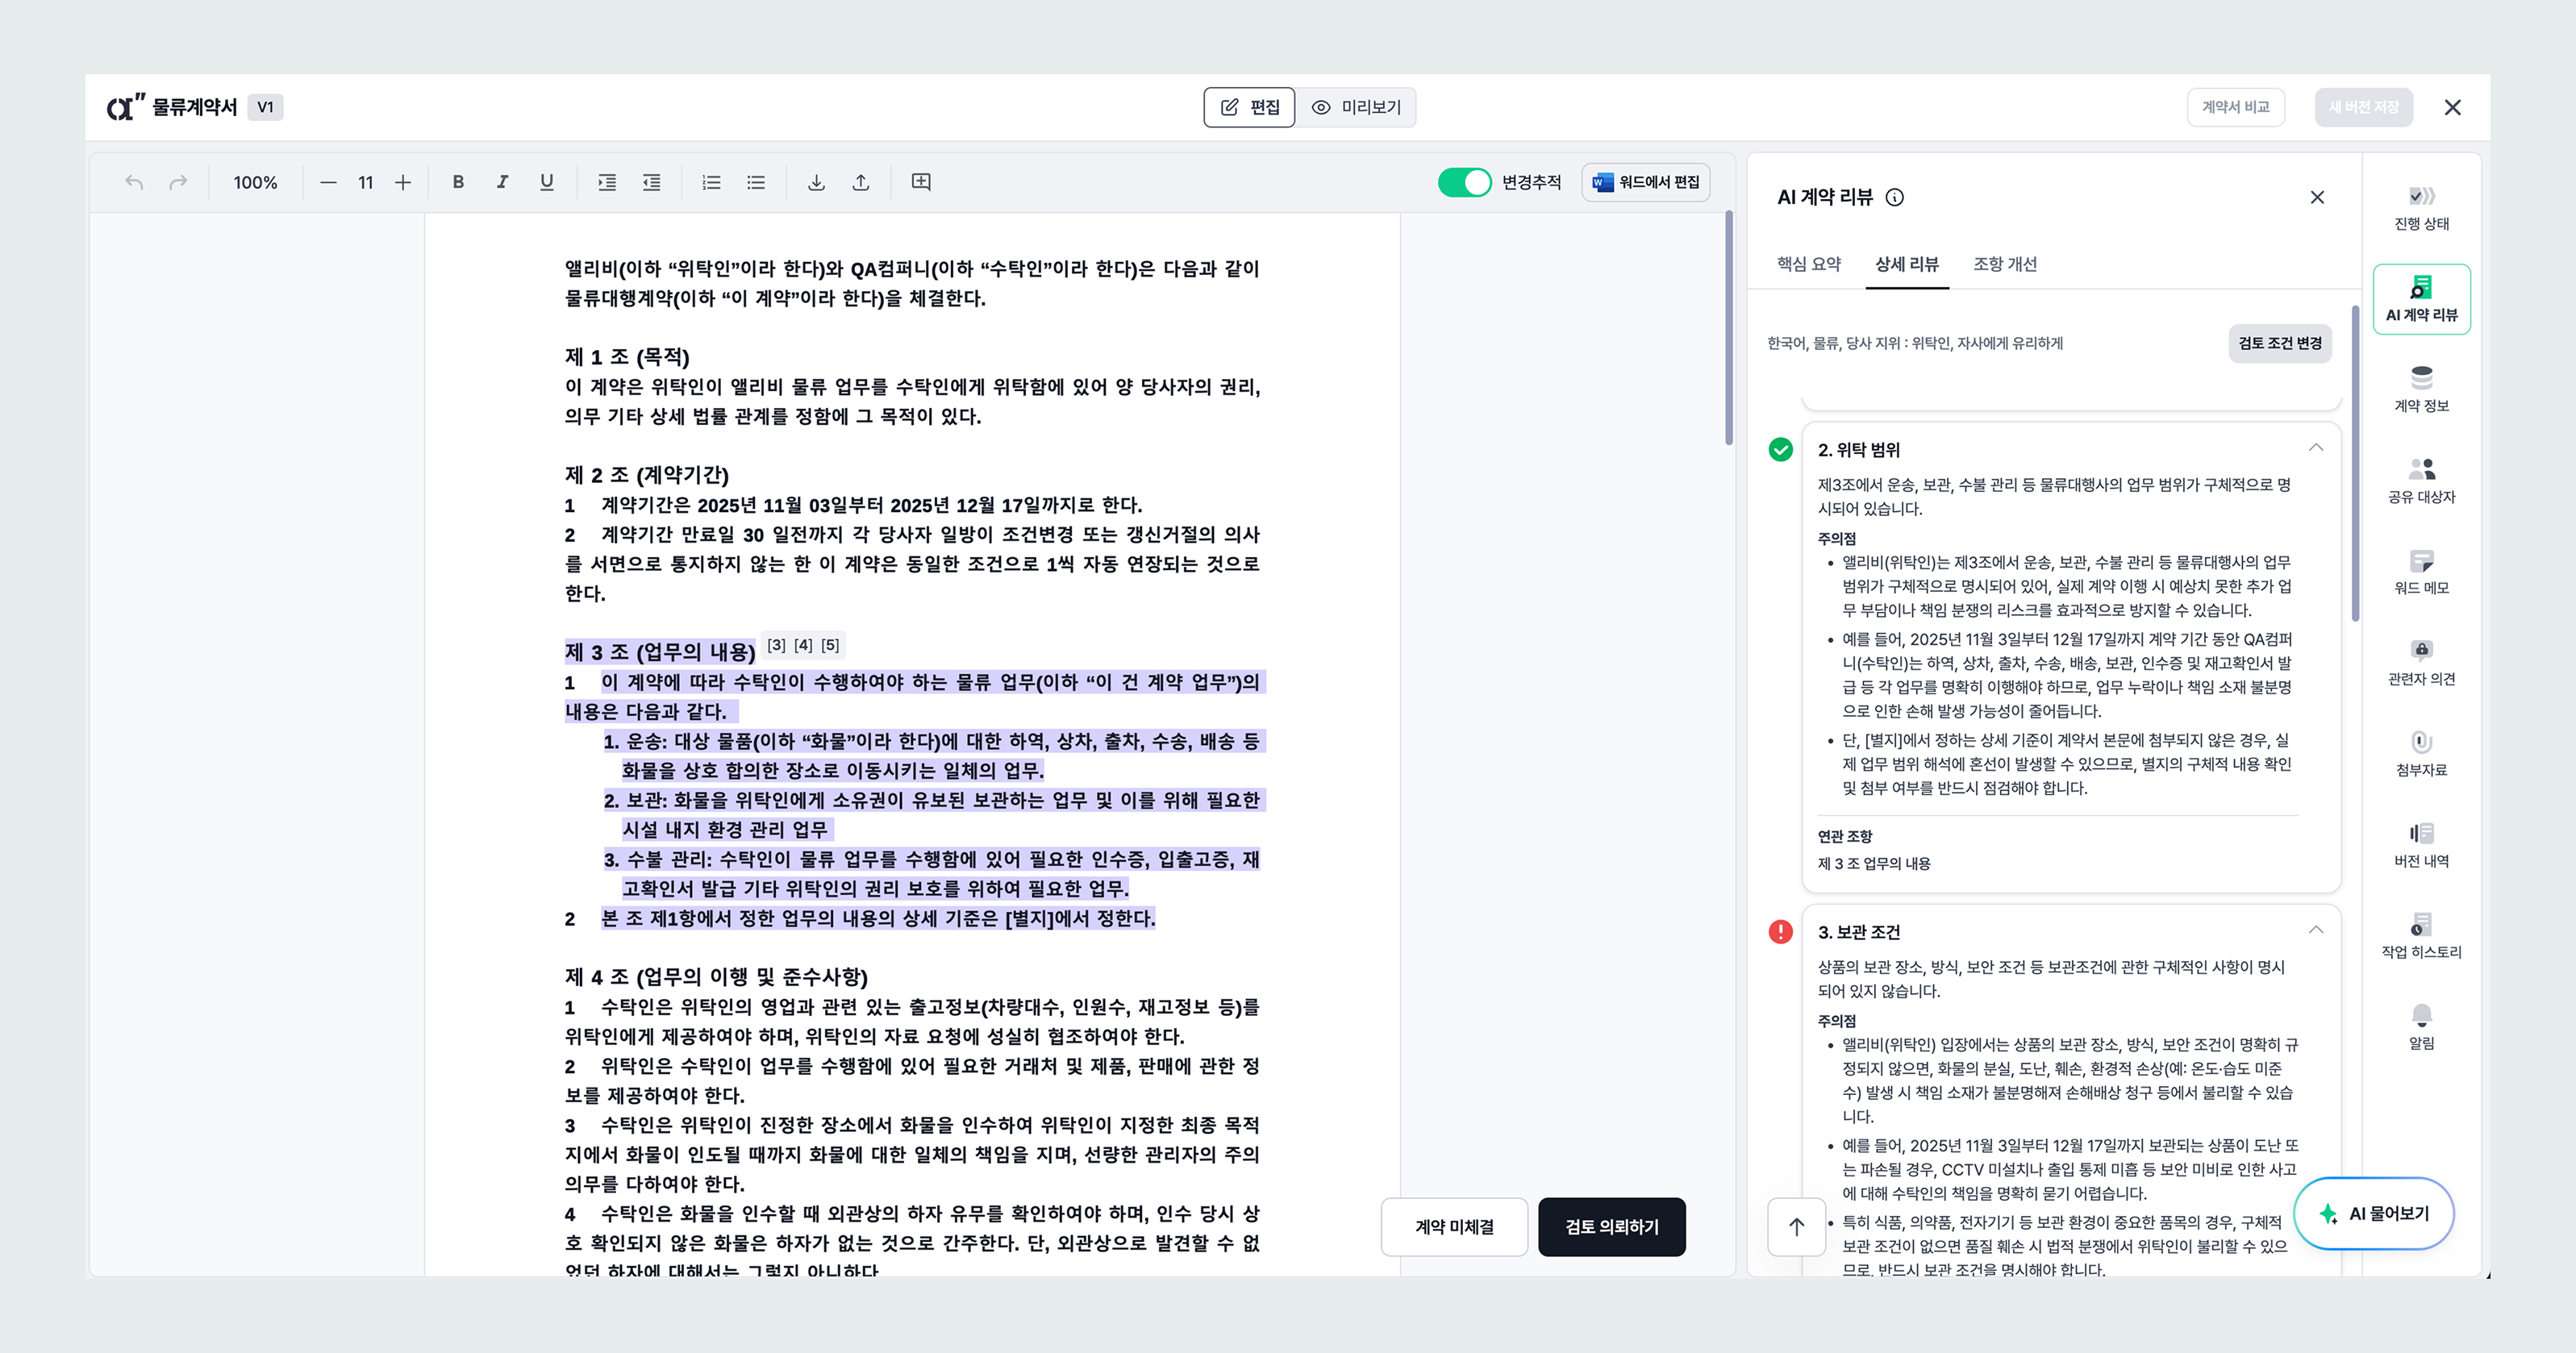Viewport: 2576px width, 1353px height.
Task: Apply underline formatting
Action: coord(546,182)
